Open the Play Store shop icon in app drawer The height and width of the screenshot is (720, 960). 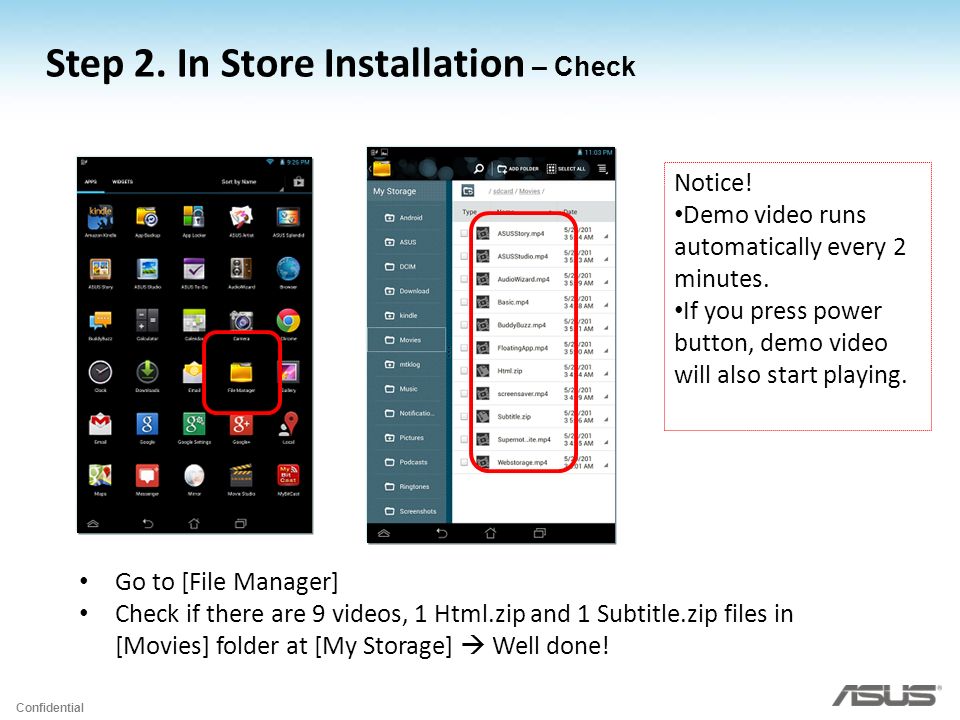[298, 182]
